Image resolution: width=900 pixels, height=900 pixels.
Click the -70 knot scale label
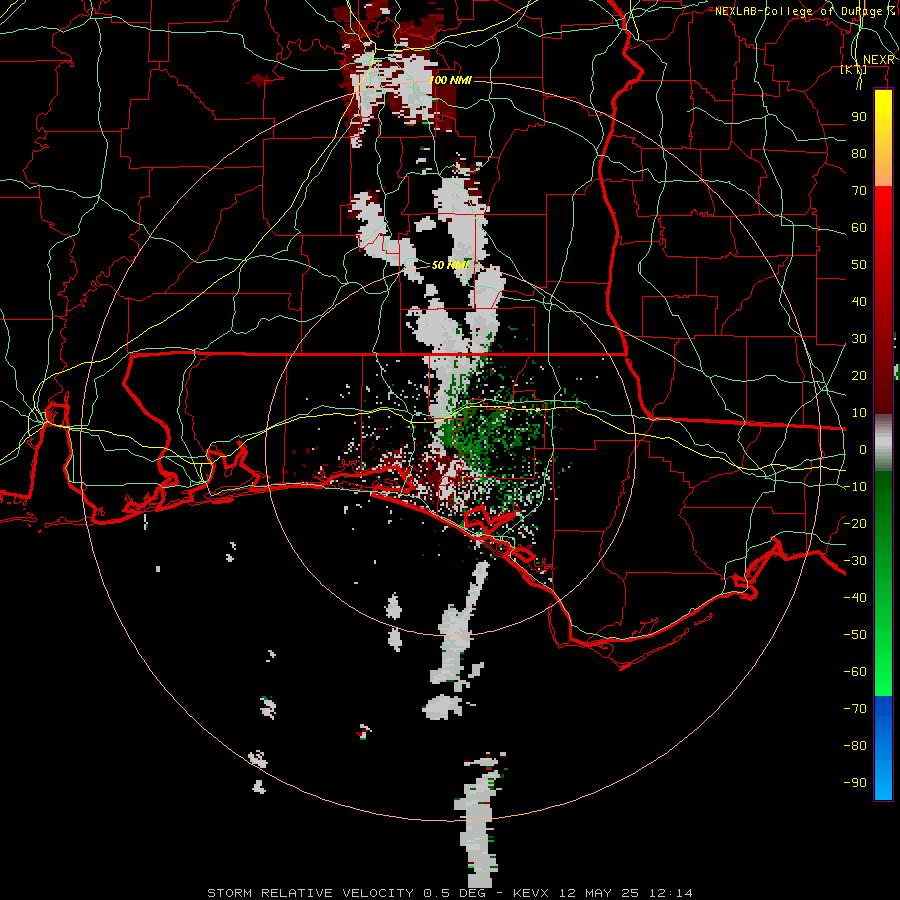pyautogui.click(x=855, y=709)
